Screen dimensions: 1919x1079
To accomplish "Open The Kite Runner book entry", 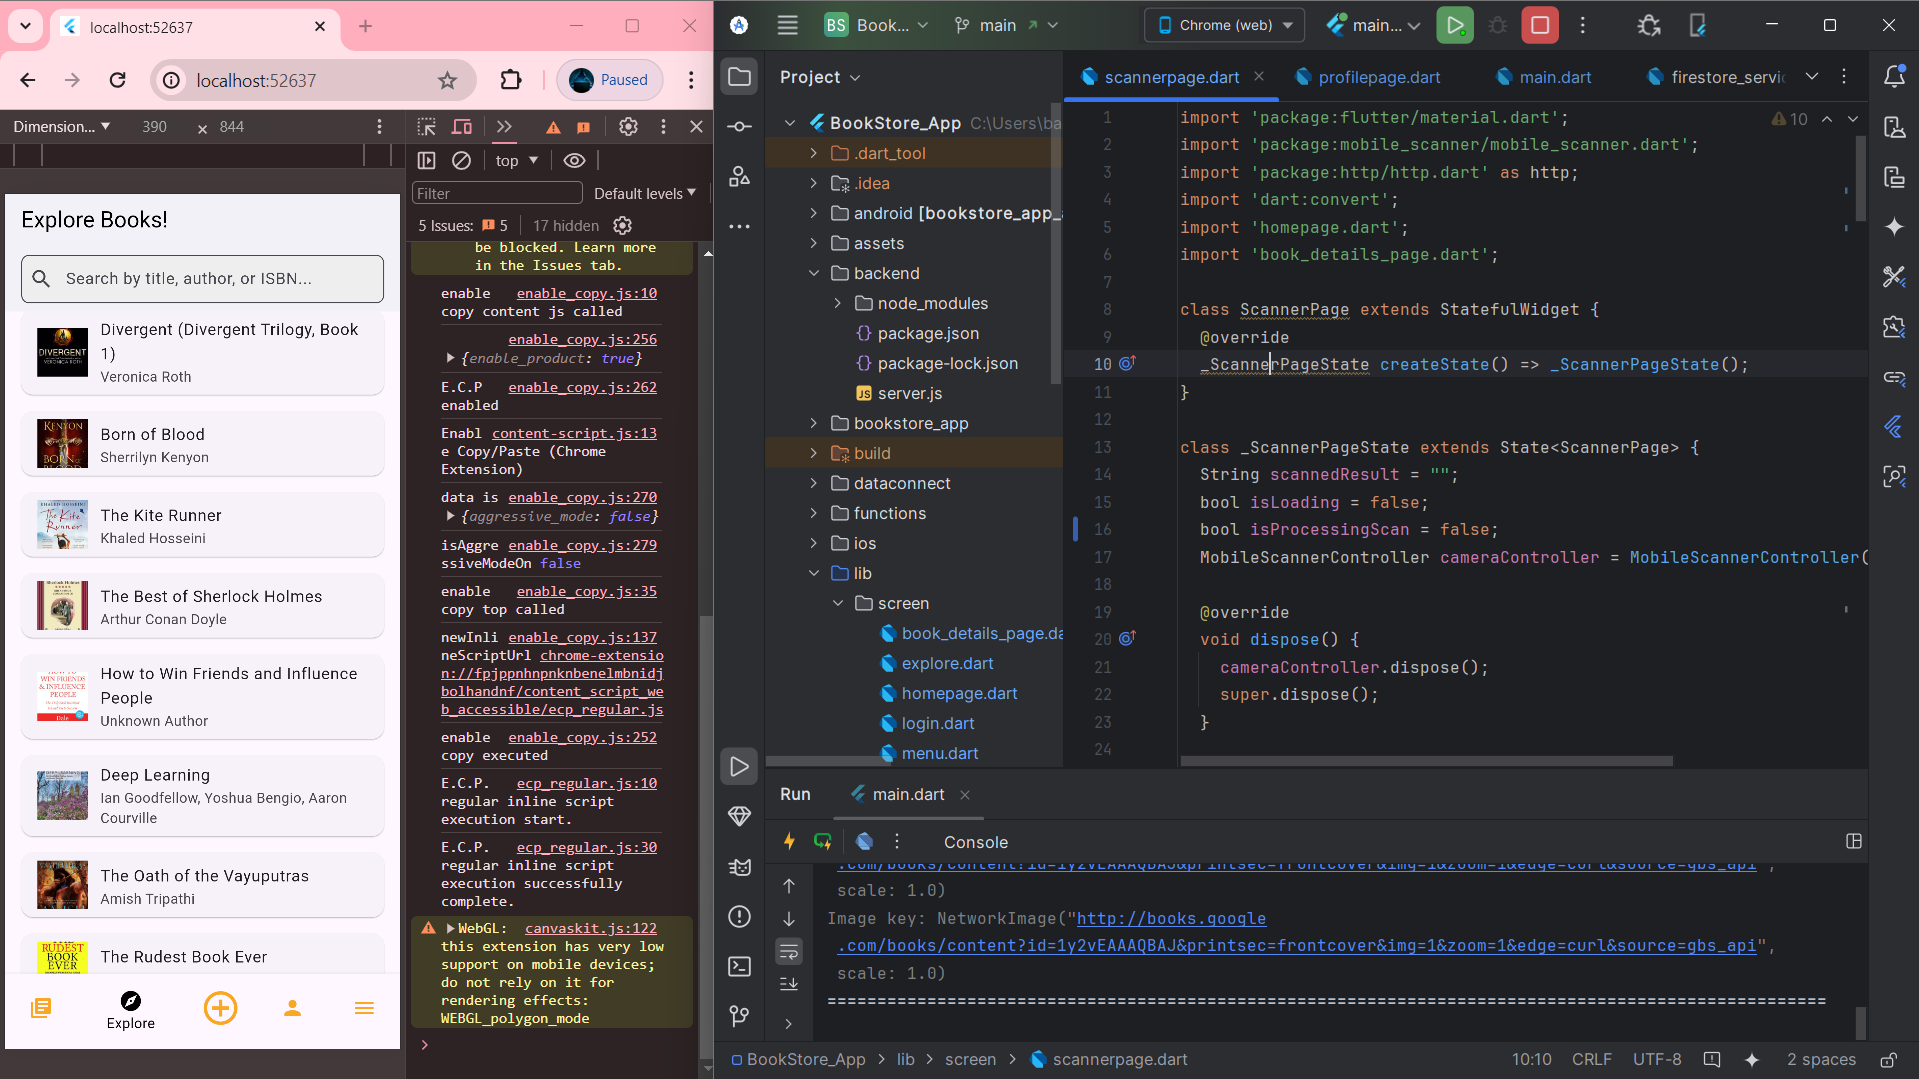I will click(x=202, y=526).
